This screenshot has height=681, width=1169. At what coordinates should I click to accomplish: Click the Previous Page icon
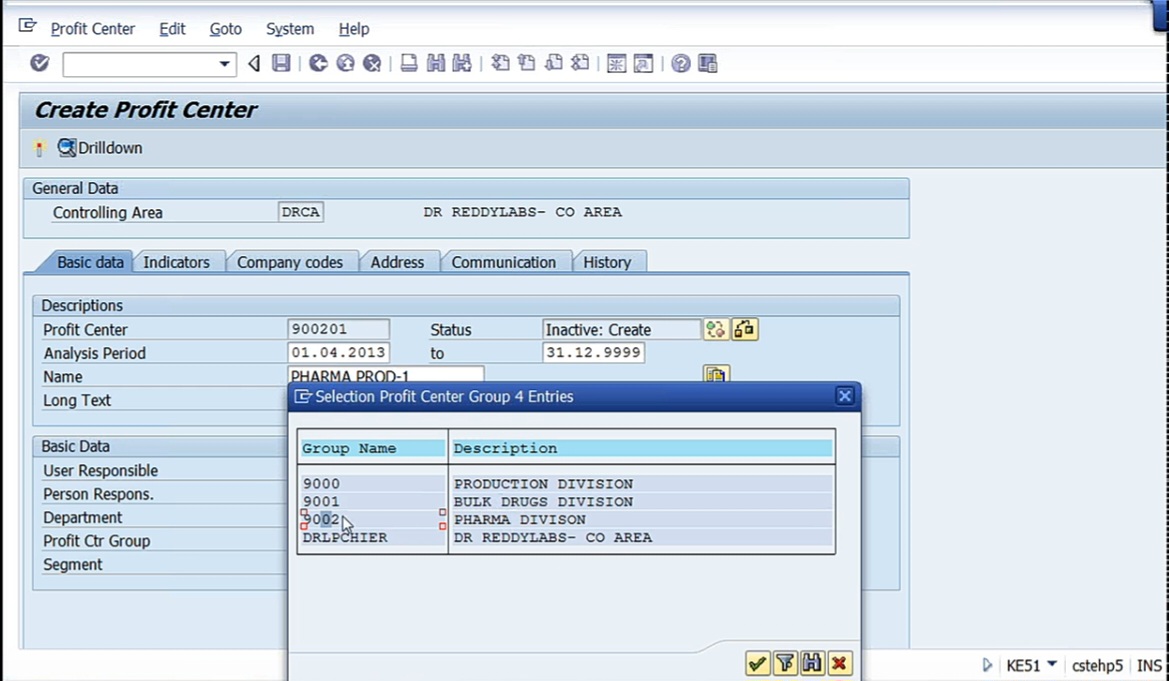pyautogui.click(x=527, y=63)
